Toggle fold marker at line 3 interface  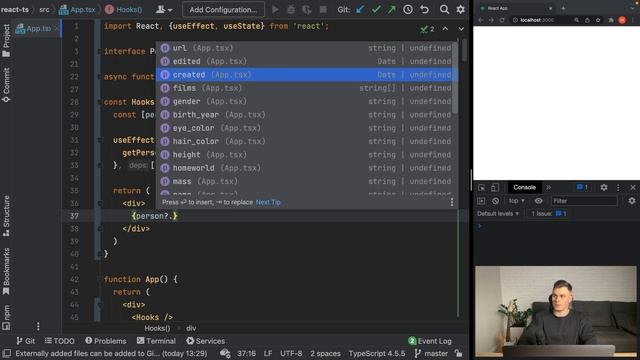(100, 51)
